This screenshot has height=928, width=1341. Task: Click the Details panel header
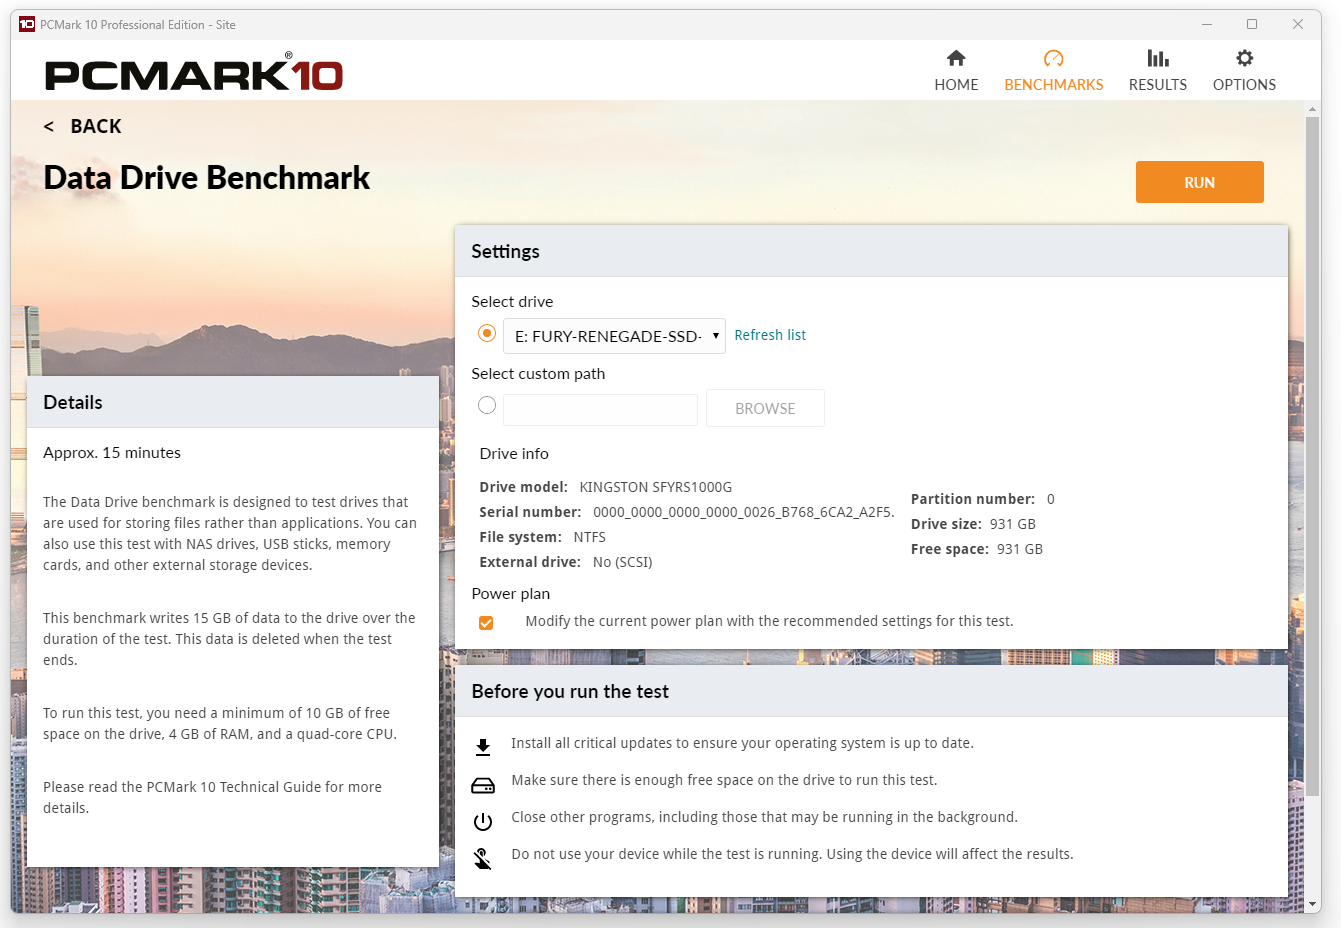233,402
